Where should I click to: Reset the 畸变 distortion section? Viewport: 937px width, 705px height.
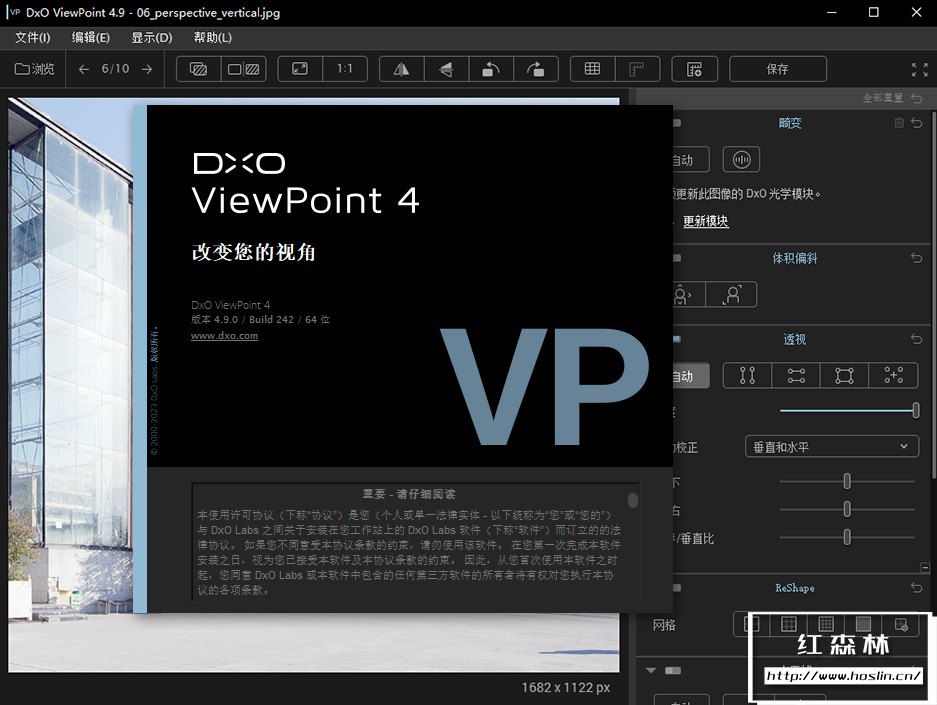pyautogui.click(x=917, y=123)
